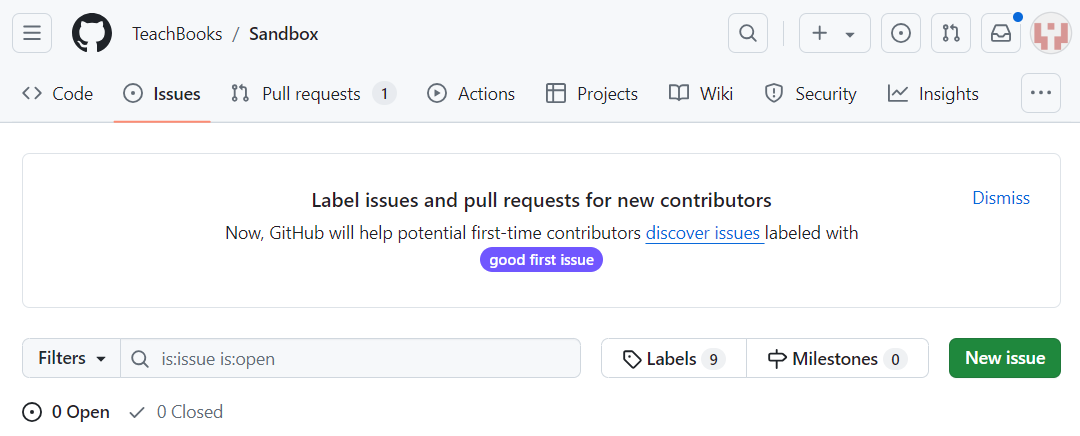Click the green New issue button
The image size is (1080, 436).
pos(1005,358)
